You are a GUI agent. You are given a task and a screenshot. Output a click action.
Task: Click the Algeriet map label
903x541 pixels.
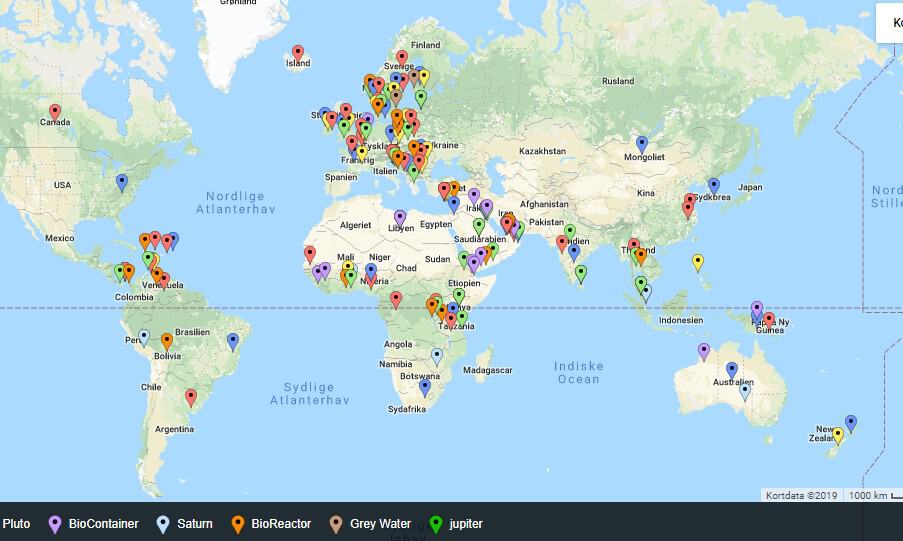pyautogui.click(x=355, y=225)
